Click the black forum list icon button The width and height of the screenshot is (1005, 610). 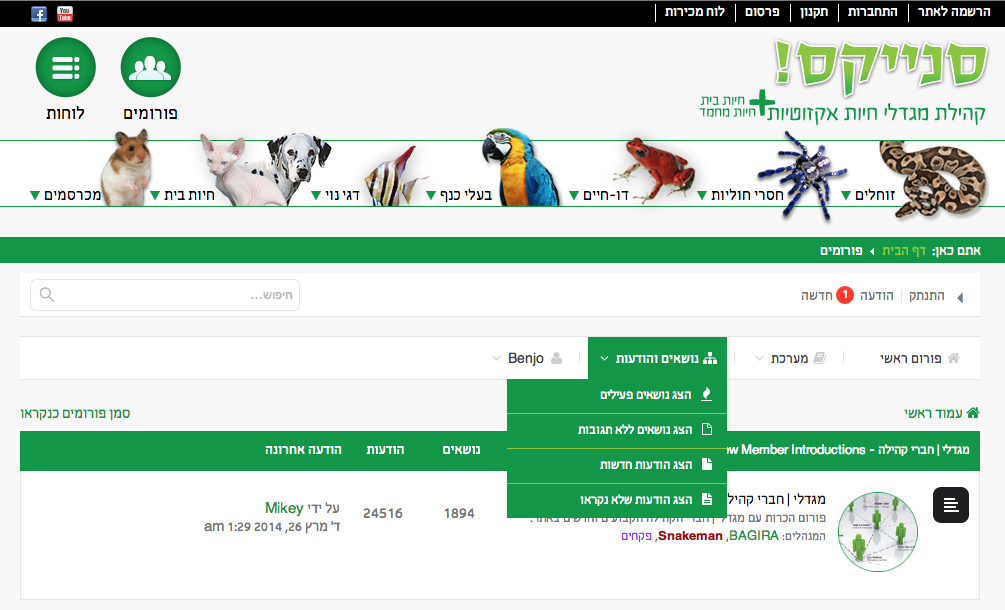pyautogui.click(x=951, y=505)
